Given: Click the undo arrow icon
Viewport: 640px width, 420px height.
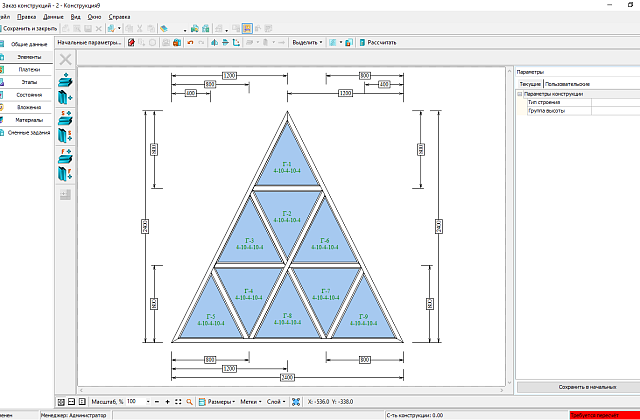Looking at the screenshot, I should pos(190,42).
